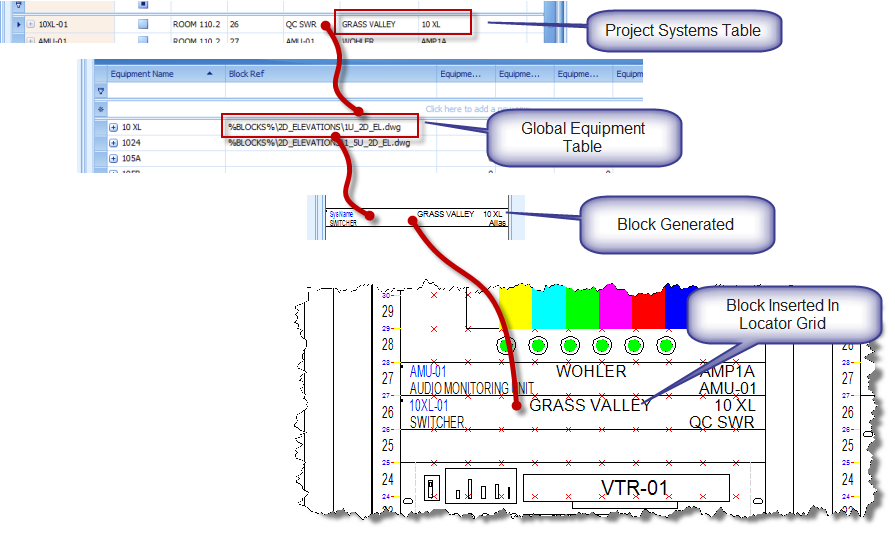Select the 1024 equipment name cell
This screenshot has width=895, height=539.
pyautogui.click(x=131, y=143)
